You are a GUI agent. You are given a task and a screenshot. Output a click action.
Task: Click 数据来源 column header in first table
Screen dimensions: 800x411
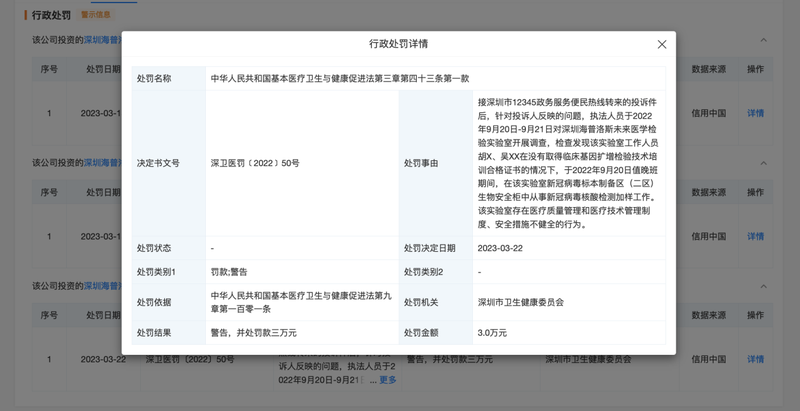pos(709,69)
